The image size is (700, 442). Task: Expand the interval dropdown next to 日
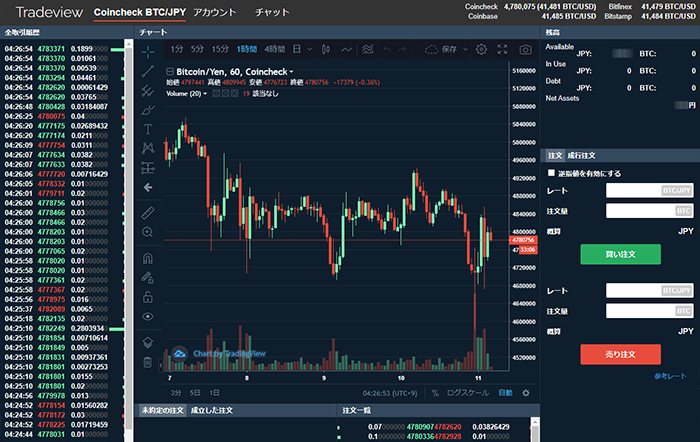click(x=309, y=50)
